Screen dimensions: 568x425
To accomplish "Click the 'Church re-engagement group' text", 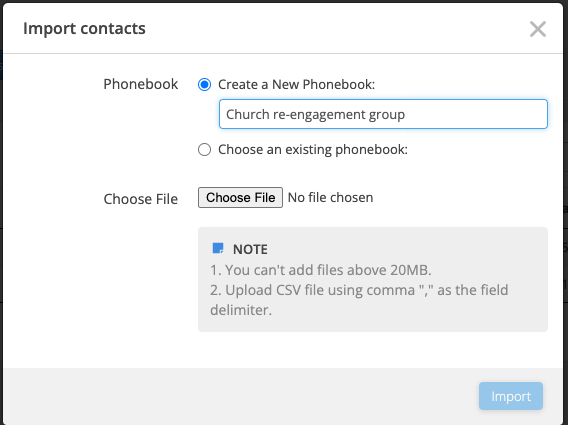I will [316, 114].
